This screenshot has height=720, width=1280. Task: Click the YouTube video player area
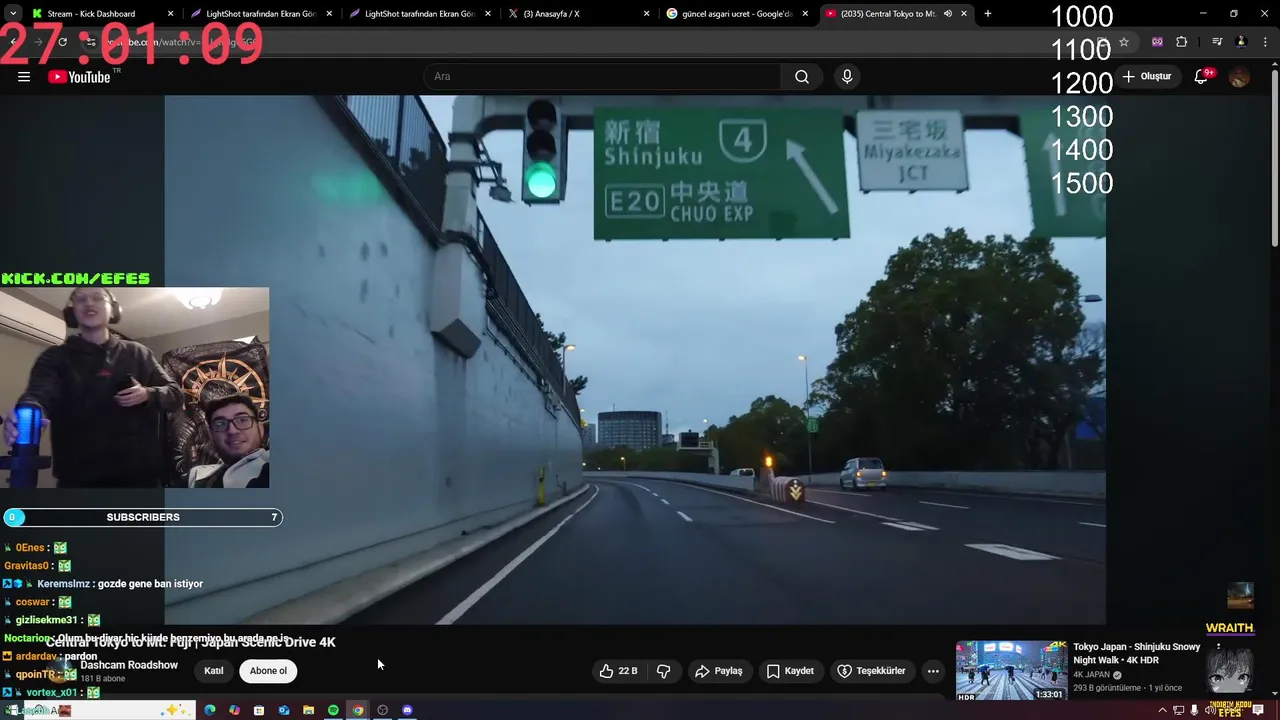click(635, 360)
